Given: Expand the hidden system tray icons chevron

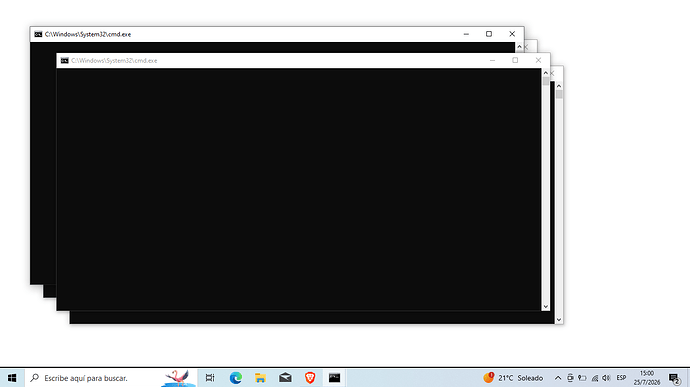Looking at the screenshot, I should click(x=558, y=378).
